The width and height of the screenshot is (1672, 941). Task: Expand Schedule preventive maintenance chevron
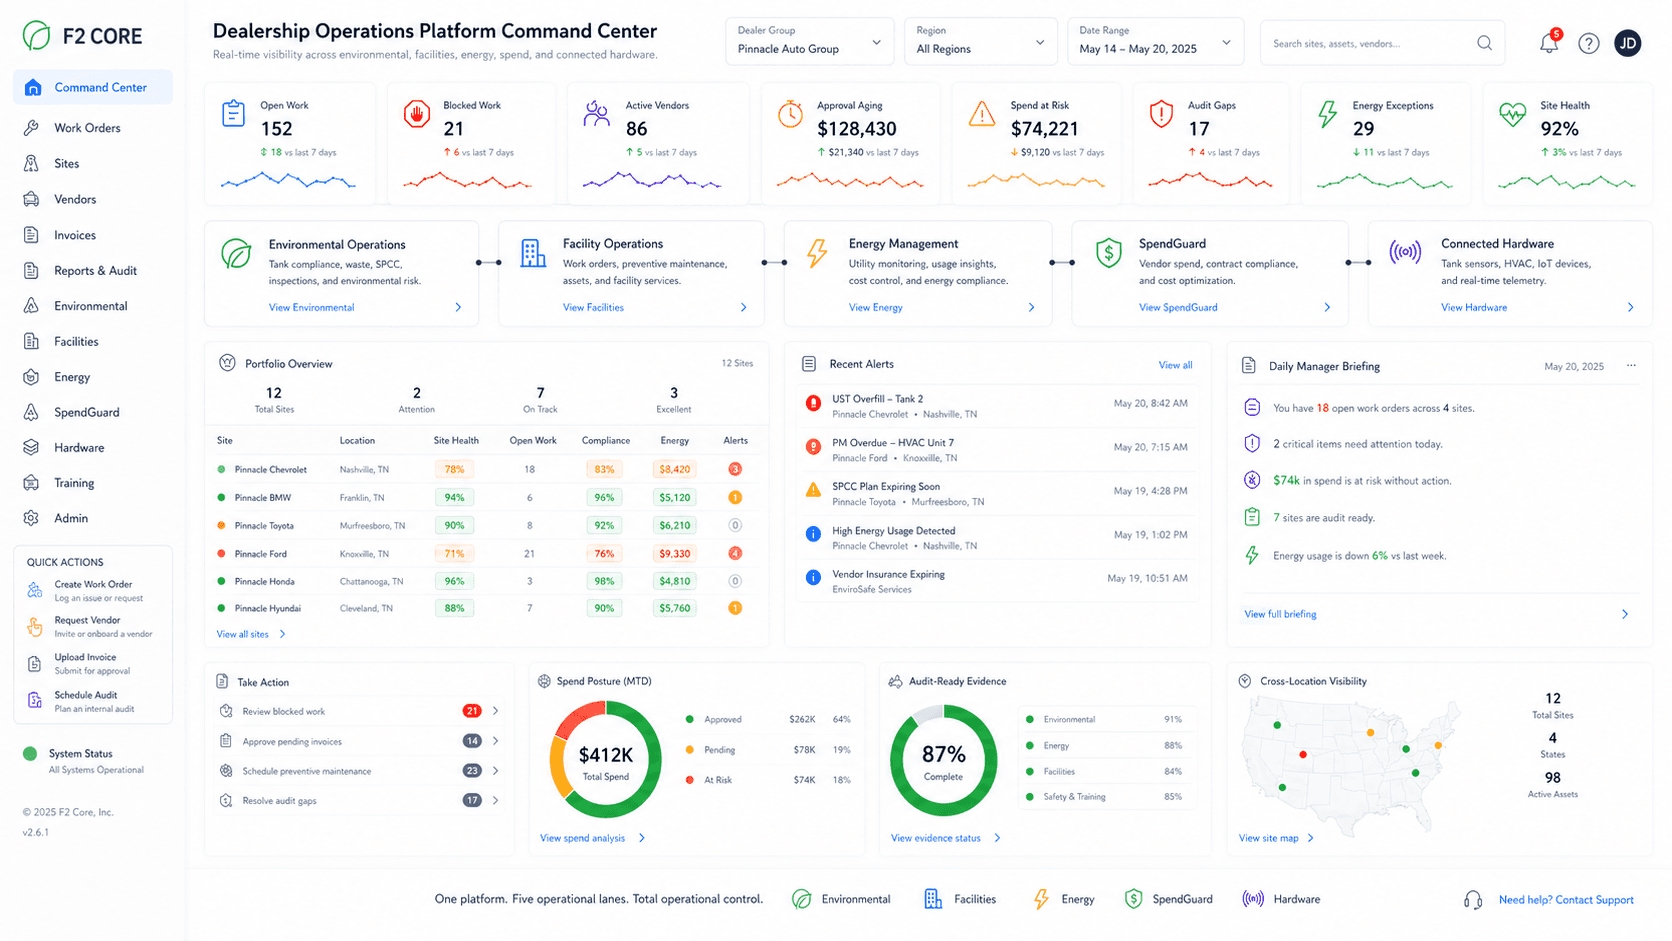pyautogui.click(x=496, y=771)
